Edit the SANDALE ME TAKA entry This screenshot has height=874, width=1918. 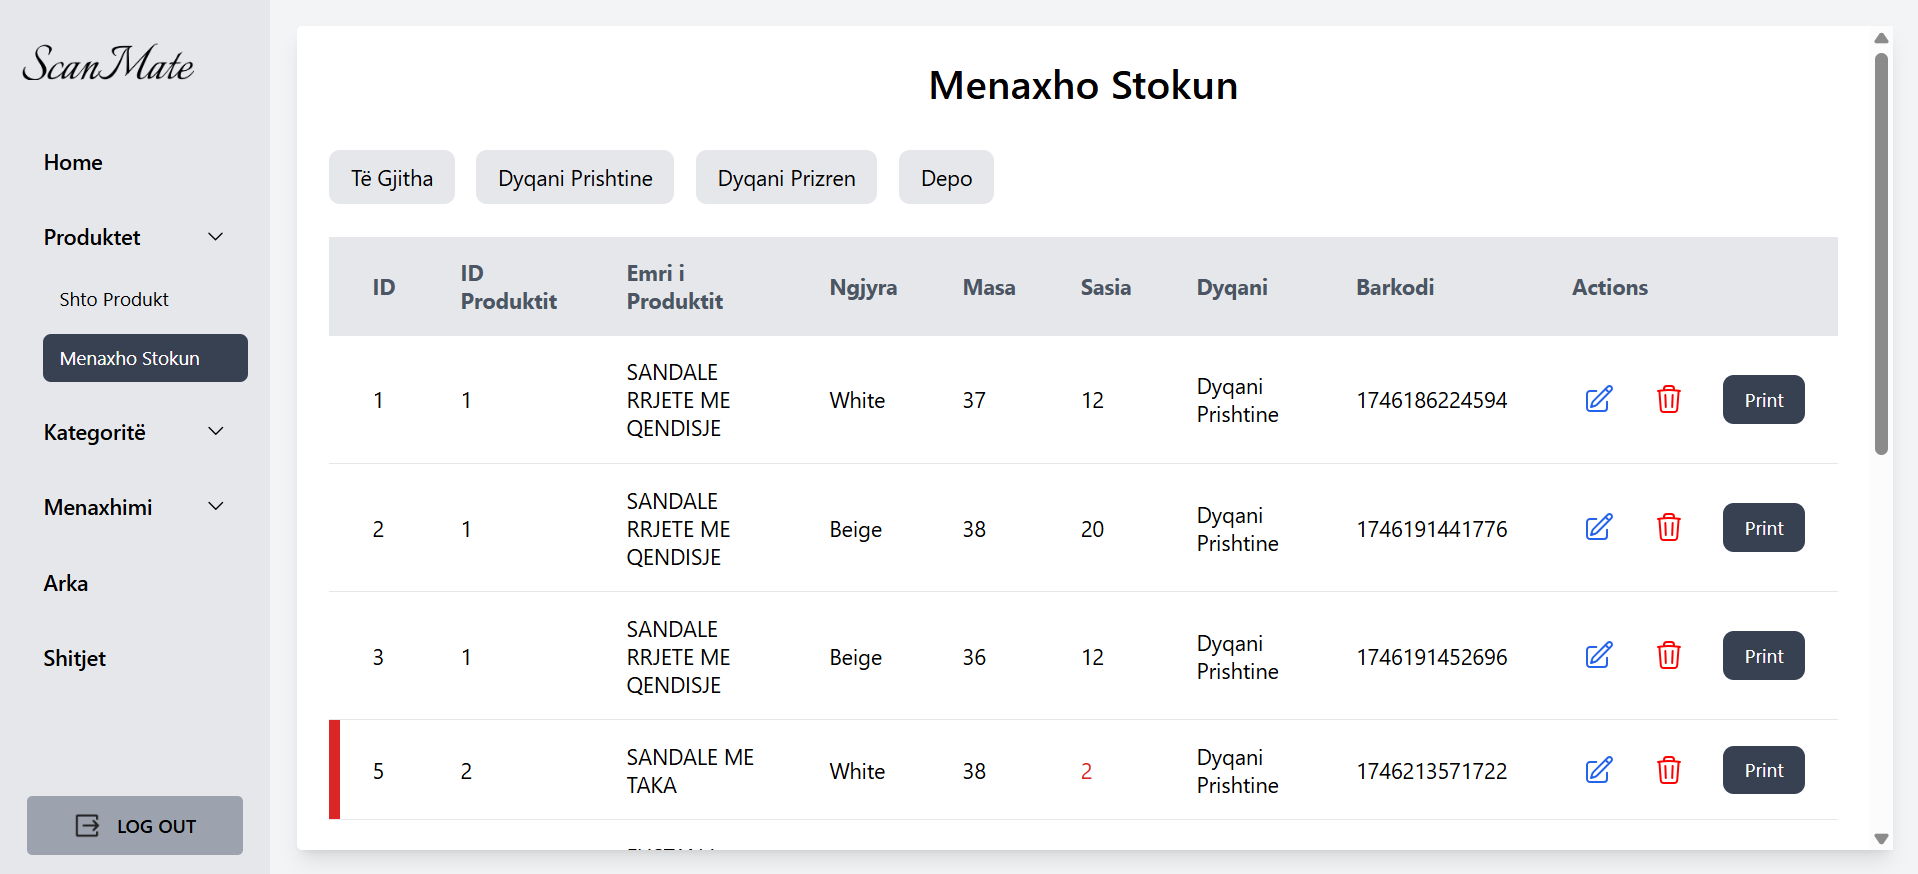pyautogui.click(x=1598, y=770)
